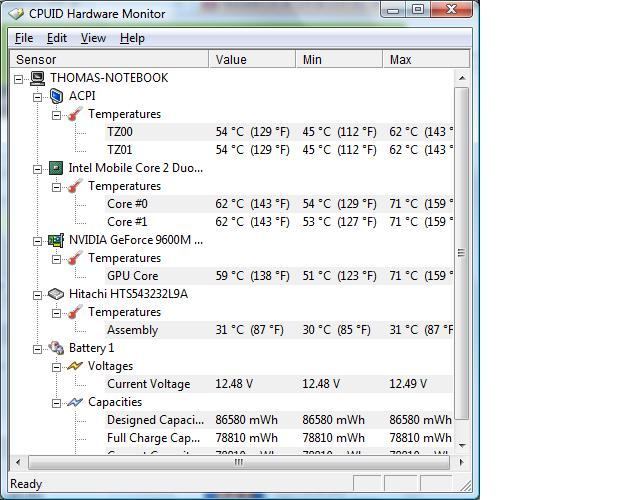Click the ACPI monitor icon
The image size is (640, 500).
(x=56, y=96)
